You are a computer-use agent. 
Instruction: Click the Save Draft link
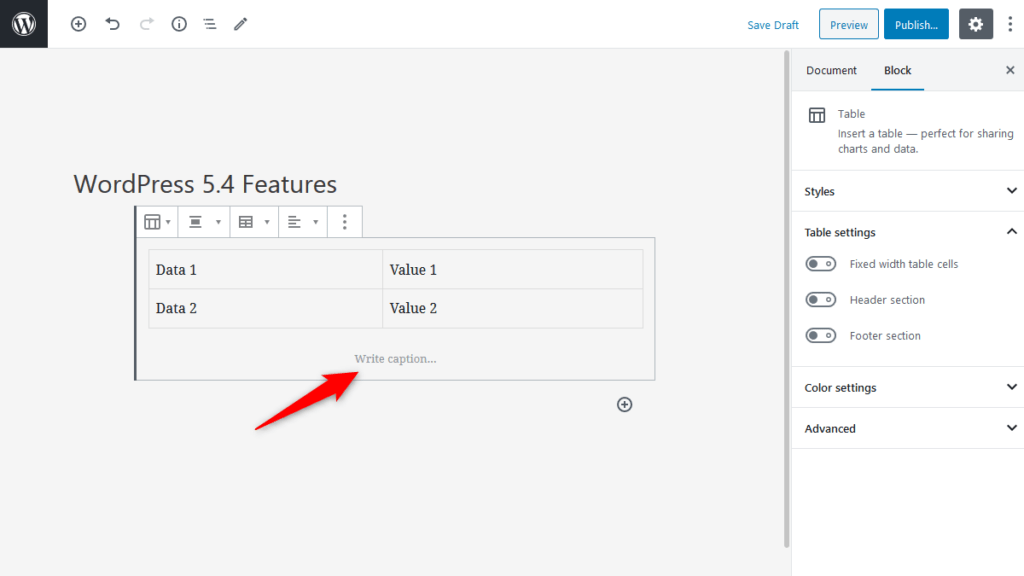click(x=773, y=25)
